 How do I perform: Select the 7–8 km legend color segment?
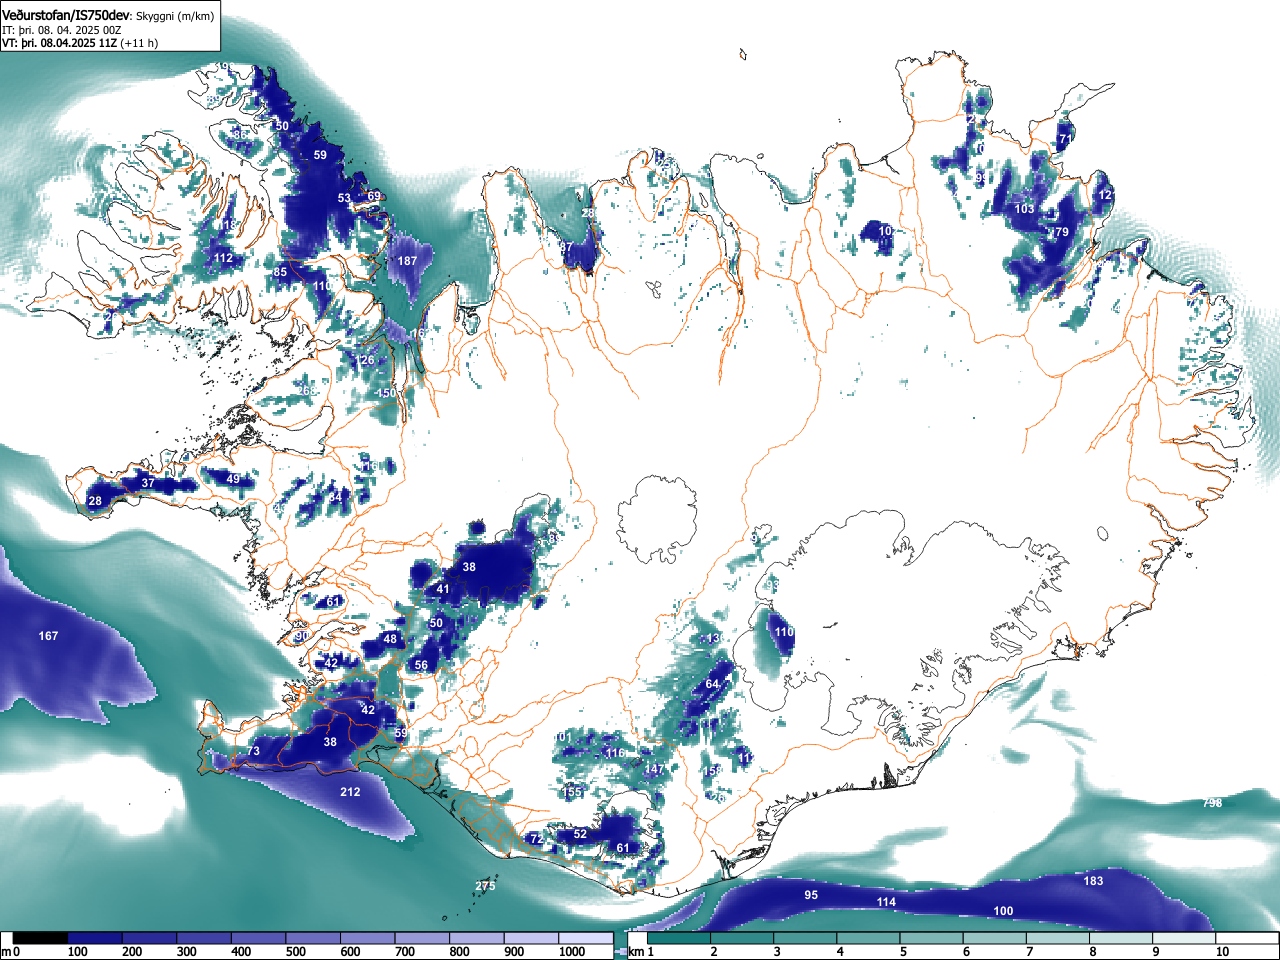(x=1059, y=938)
